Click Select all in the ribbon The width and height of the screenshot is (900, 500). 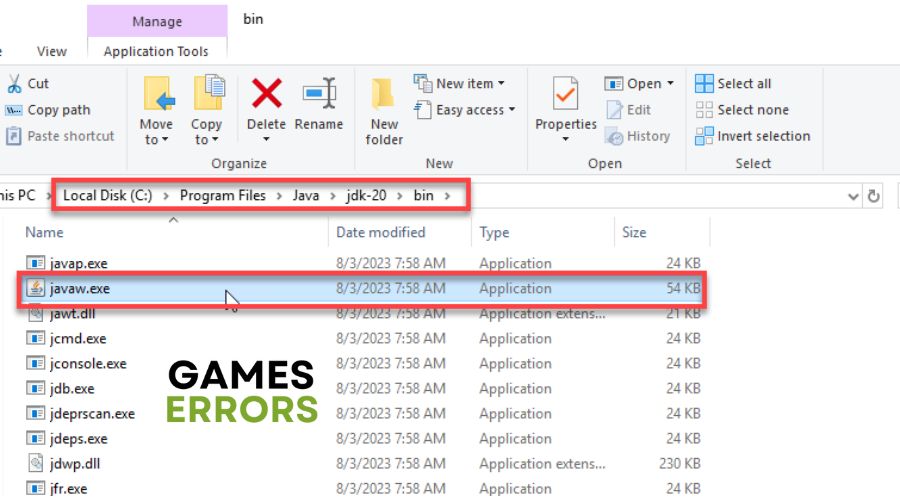(734, 83)
